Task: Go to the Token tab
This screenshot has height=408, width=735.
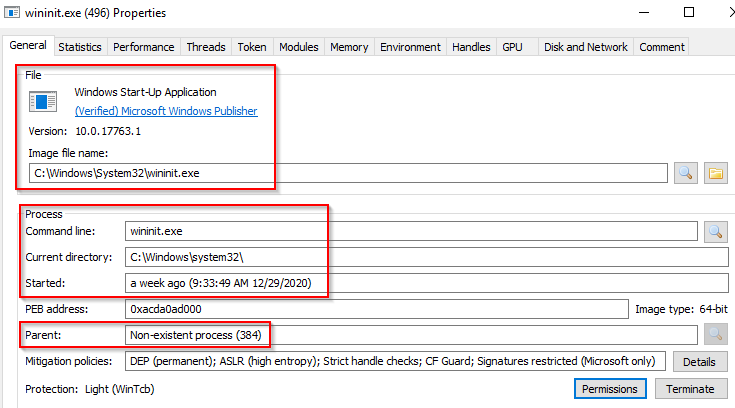Action: (251, 47)
